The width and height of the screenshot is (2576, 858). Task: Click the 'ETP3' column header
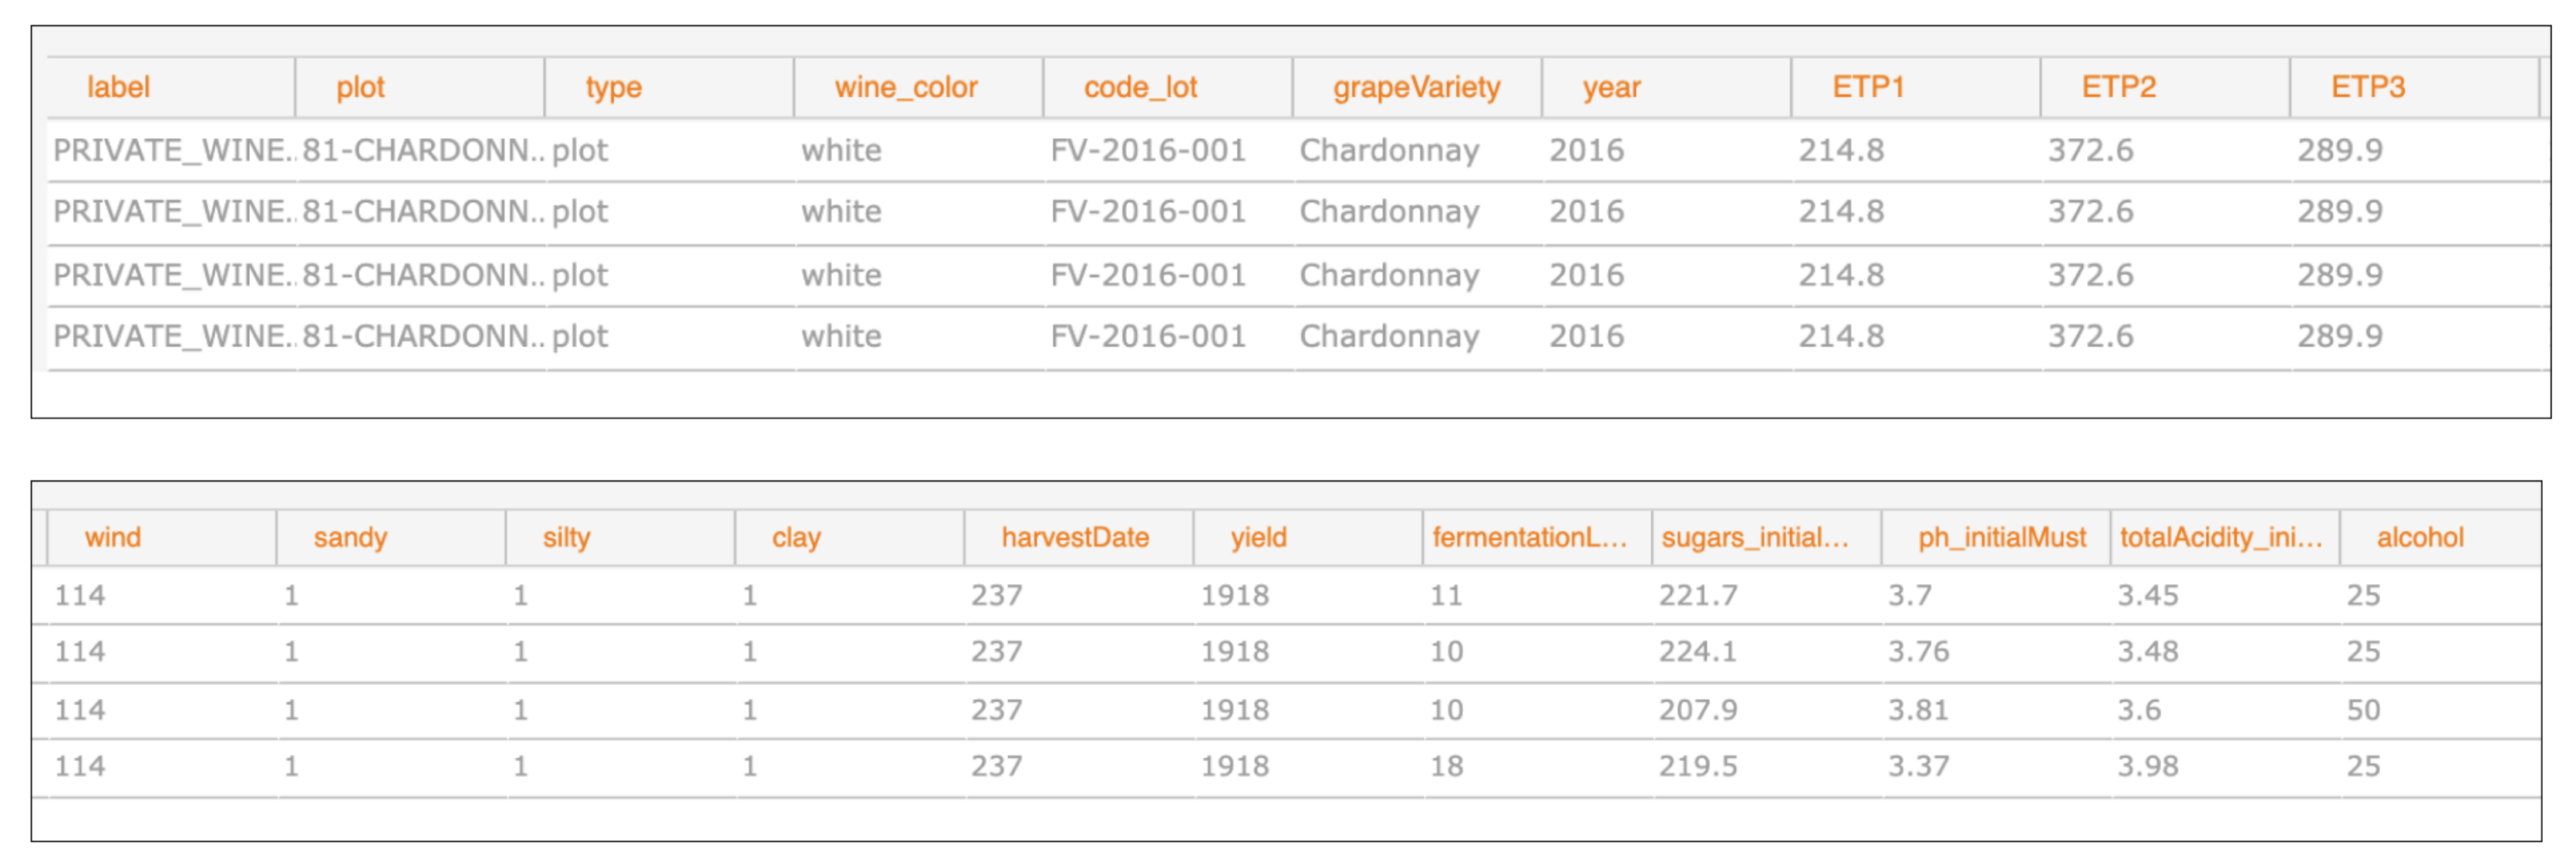pos(2367,88)
